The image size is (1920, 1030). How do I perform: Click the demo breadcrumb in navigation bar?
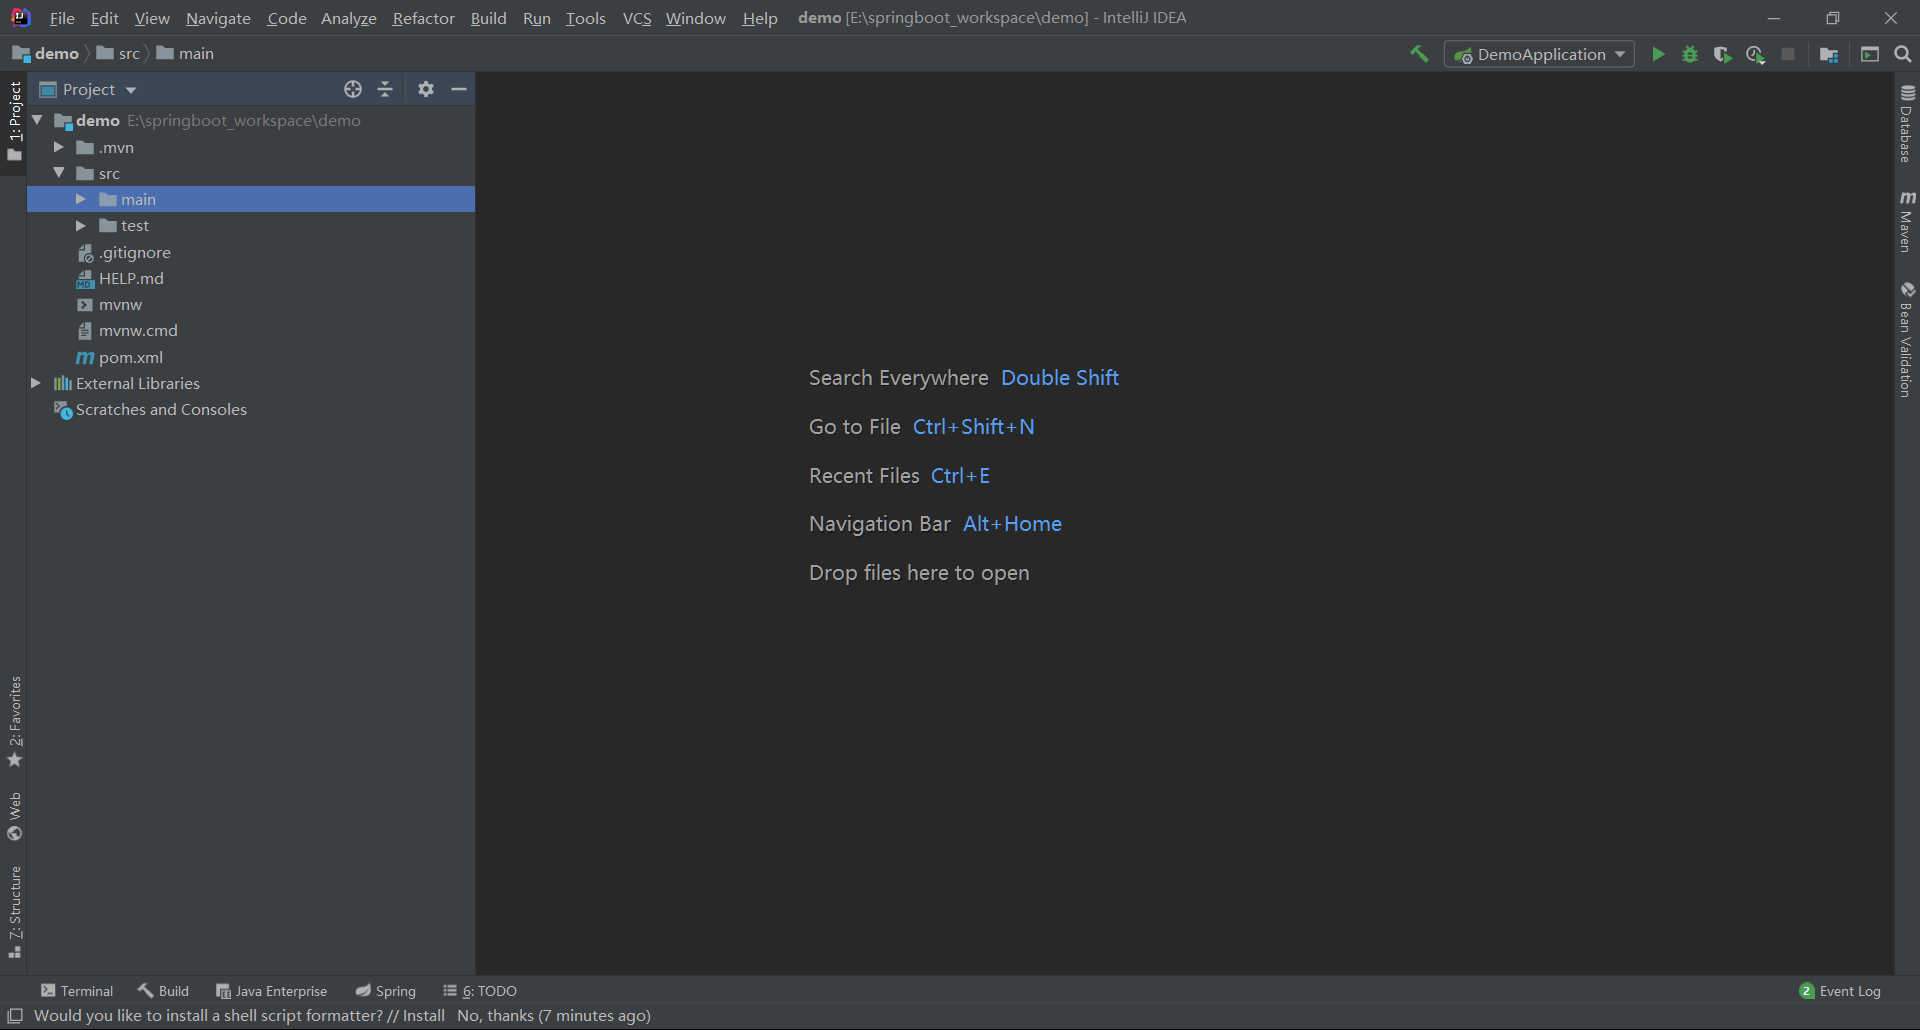tap(46, 53)
